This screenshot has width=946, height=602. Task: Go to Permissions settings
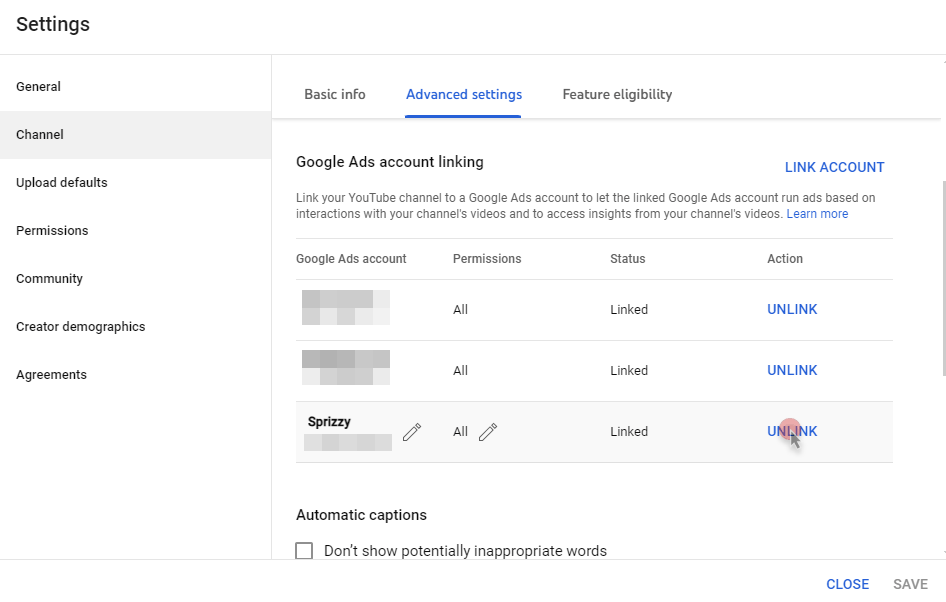coord(135,230)
